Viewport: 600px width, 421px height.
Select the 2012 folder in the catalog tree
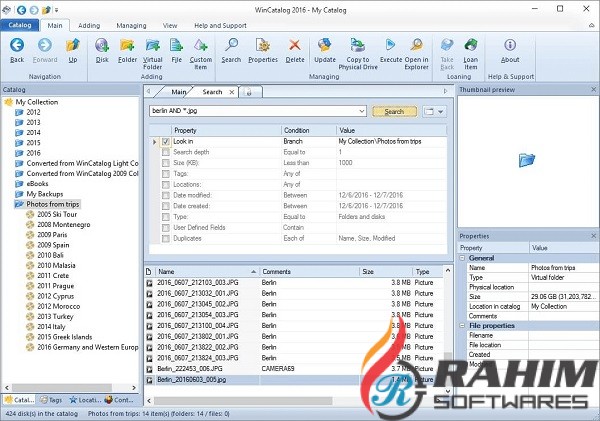pos(33,112)
